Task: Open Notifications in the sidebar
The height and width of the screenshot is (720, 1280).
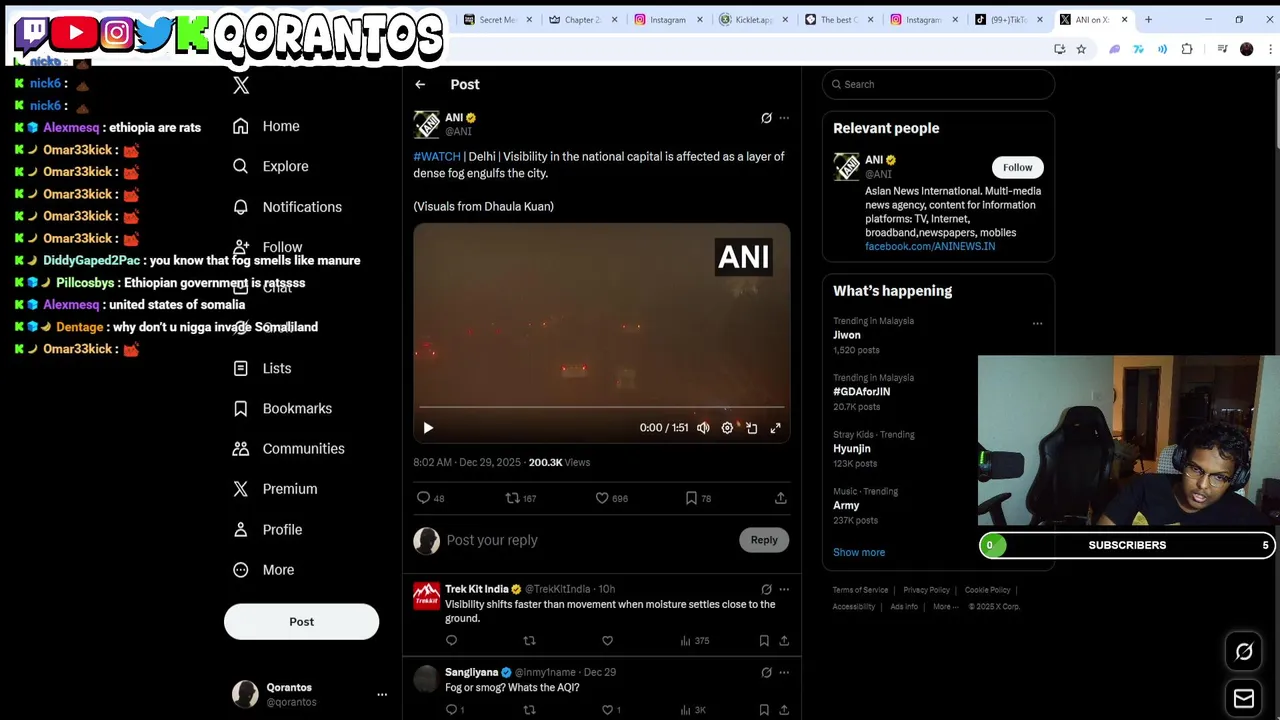Action: tap(288, 207)
